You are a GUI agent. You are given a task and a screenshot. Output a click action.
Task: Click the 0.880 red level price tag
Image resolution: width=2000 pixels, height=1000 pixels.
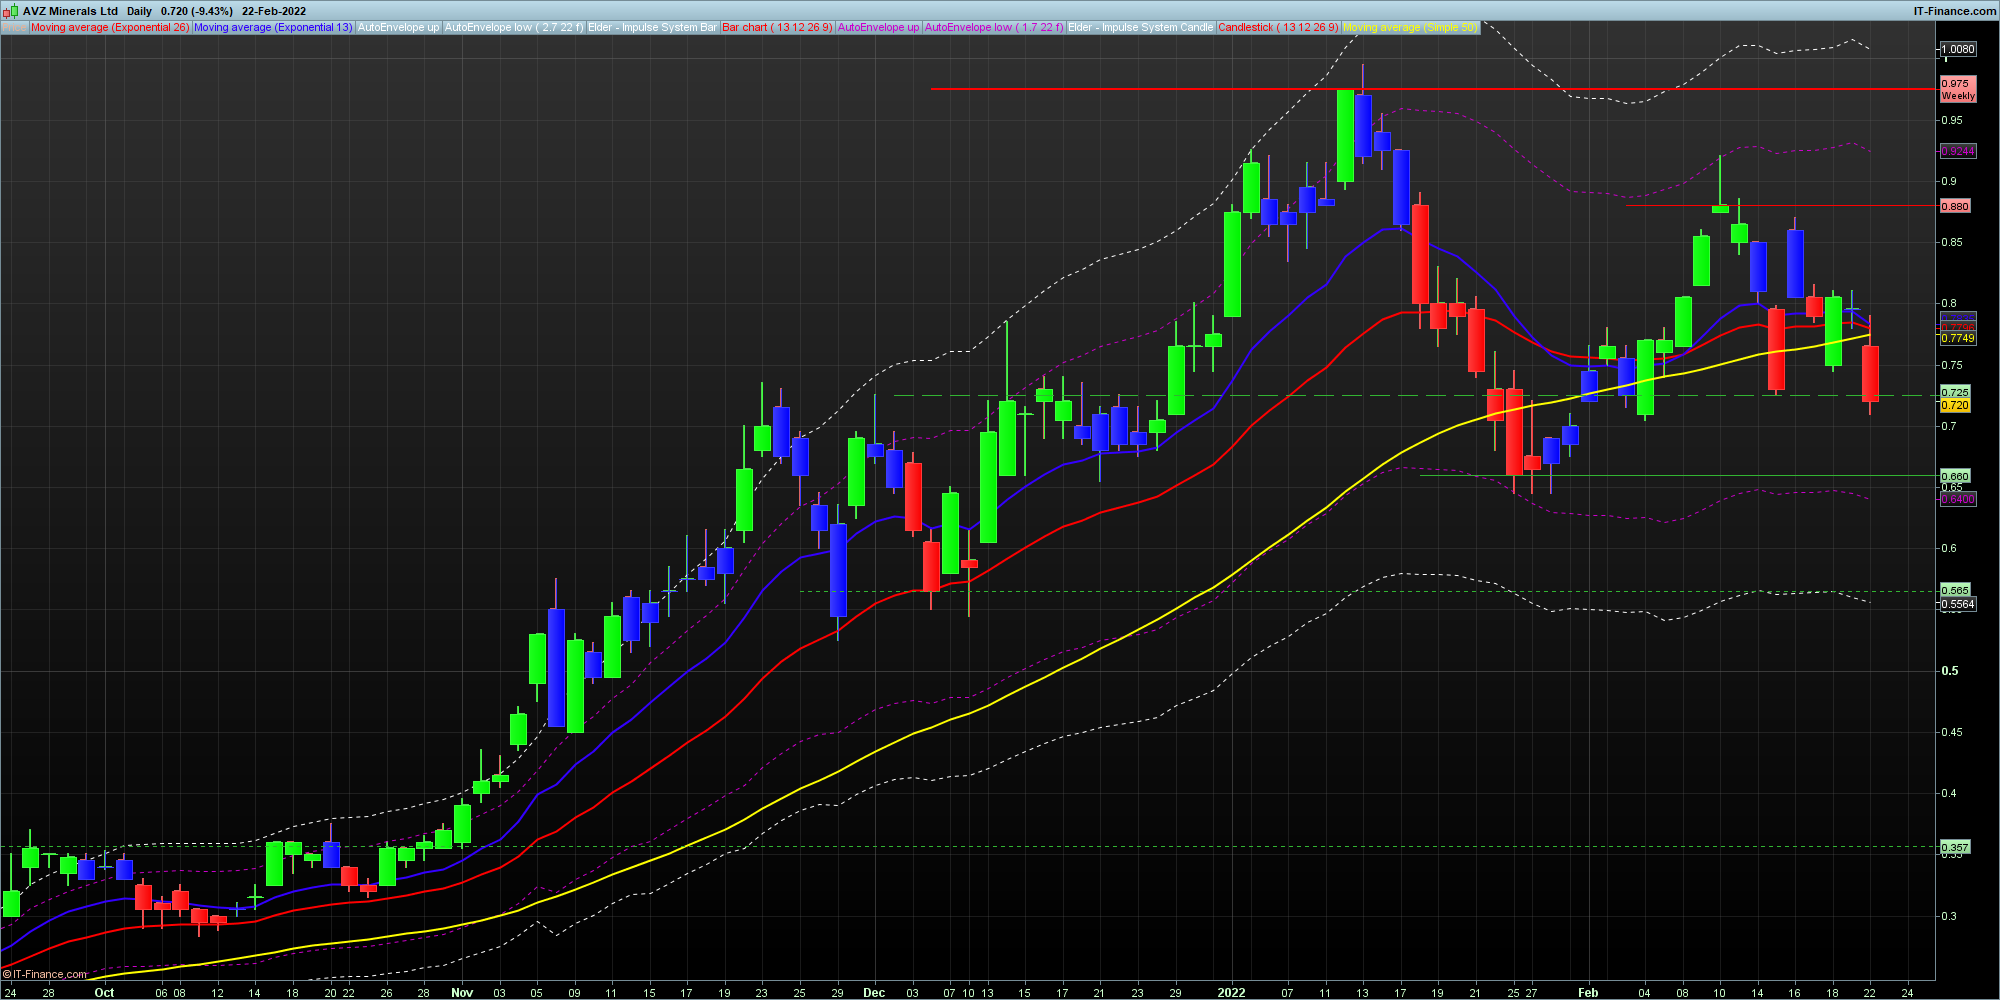[x=1955, y=206]
